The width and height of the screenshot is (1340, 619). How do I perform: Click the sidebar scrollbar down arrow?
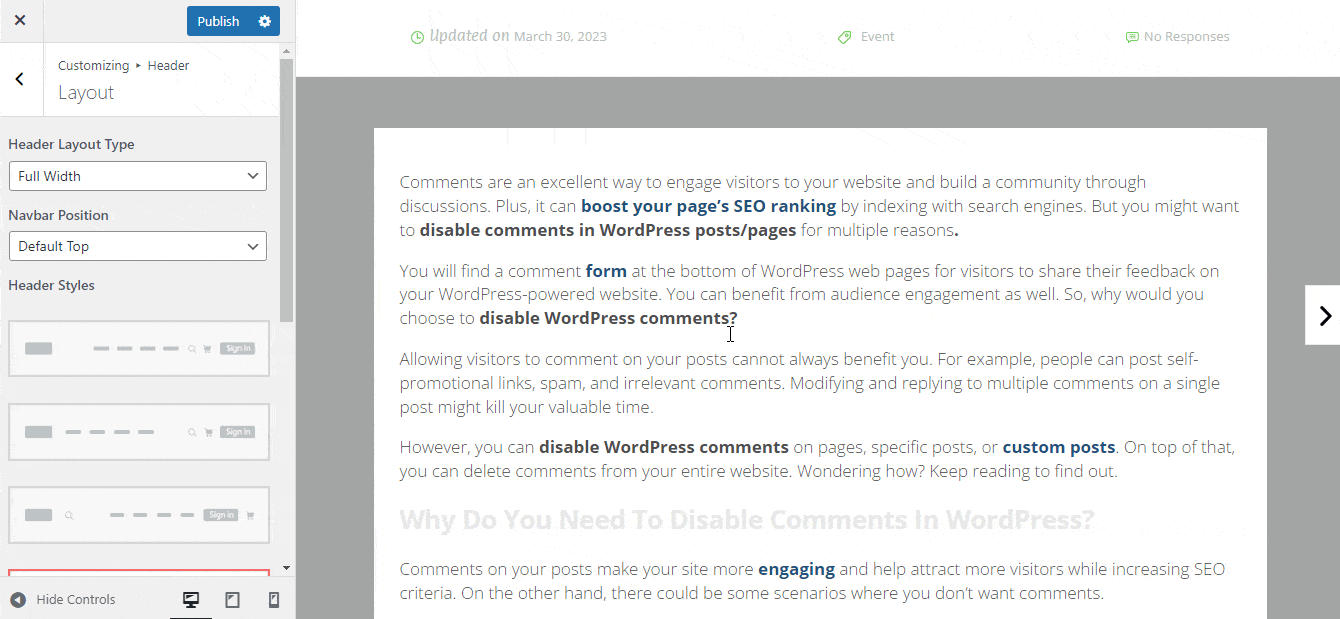click(287, 568)
